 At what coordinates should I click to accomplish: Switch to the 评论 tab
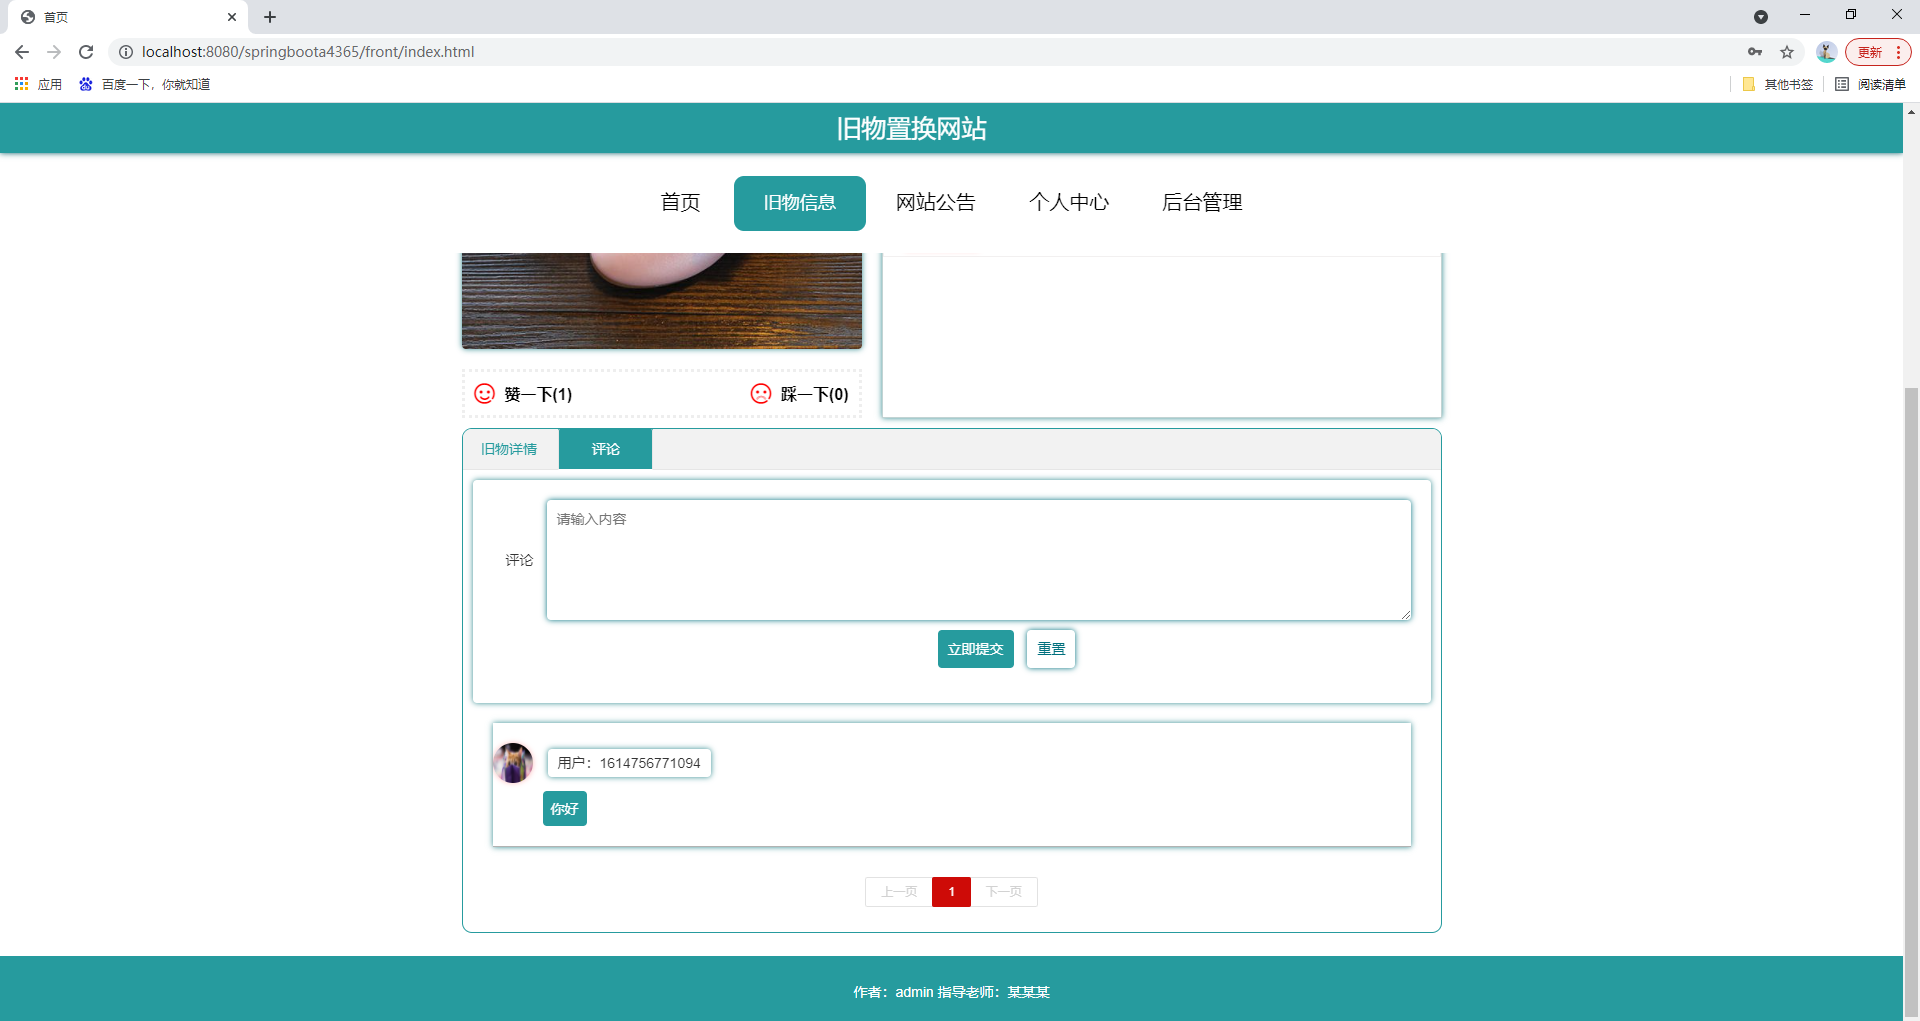click(605, 449)
